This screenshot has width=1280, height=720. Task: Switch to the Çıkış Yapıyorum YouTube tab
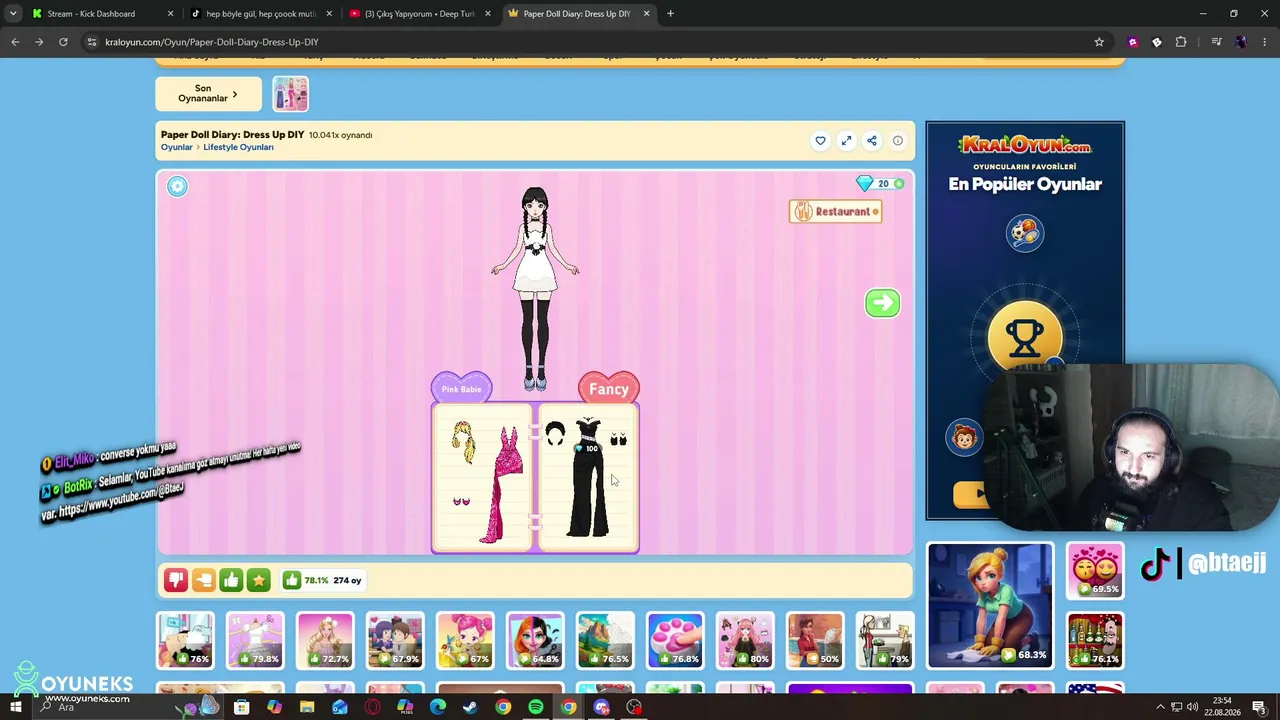[420, 14]
